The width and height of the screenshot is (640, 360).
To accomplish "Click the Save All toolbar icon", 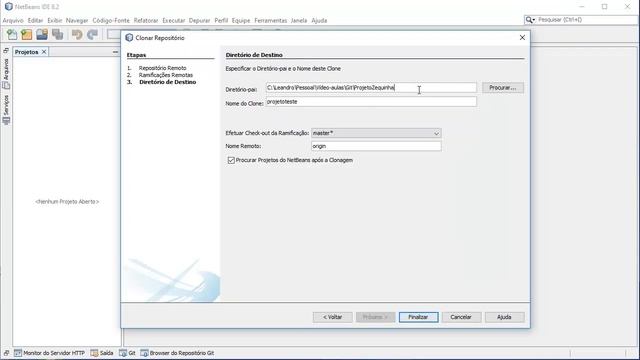I will click(x=58, y=35).
